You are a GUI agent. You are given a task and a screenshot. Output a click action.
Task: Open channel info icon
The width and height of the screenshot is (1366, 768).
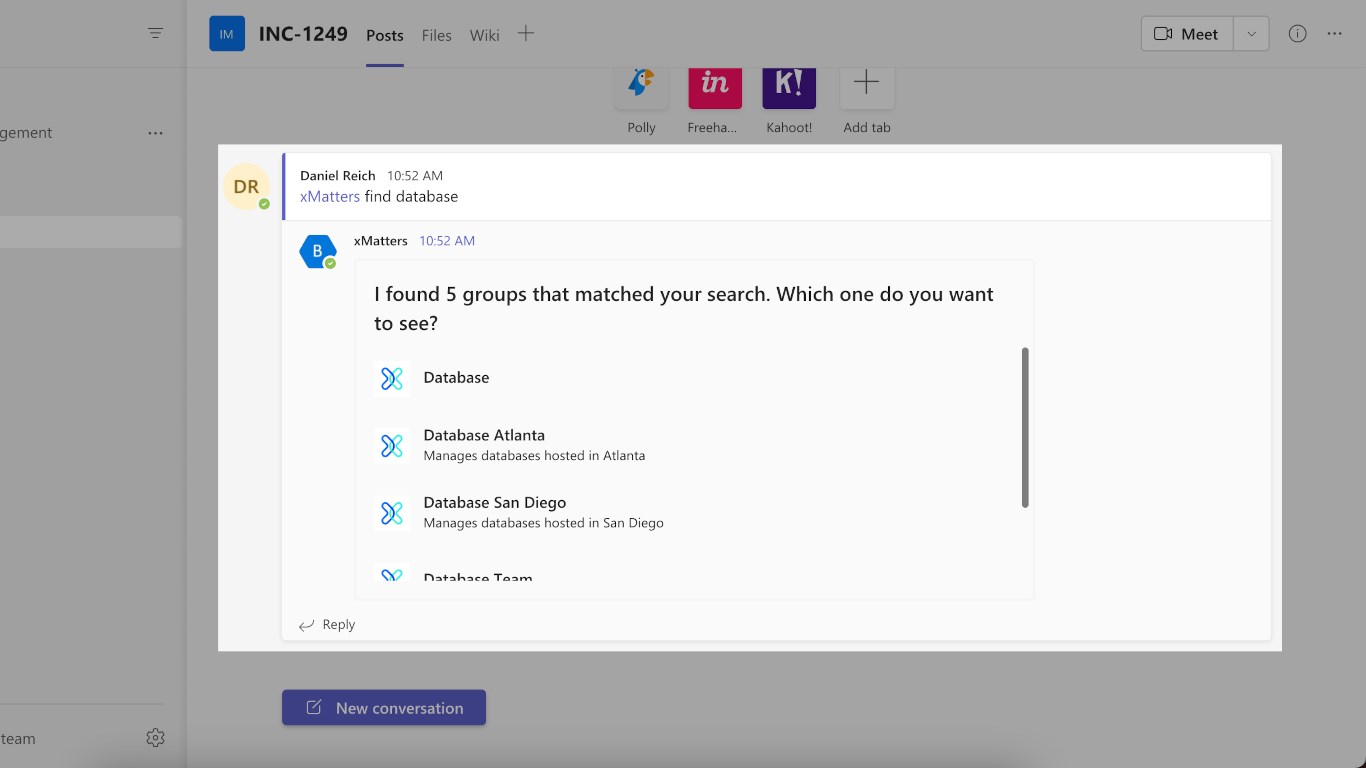pyautogui.click(x=1297, y=34)
